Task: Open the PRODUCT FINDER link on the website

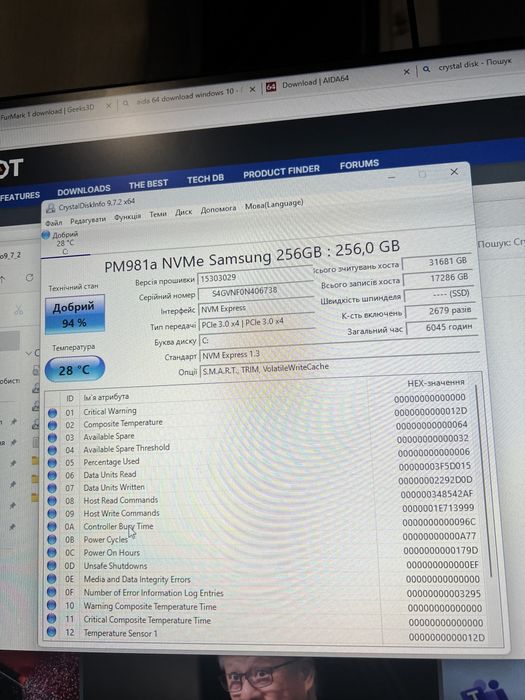Action: 281,171
